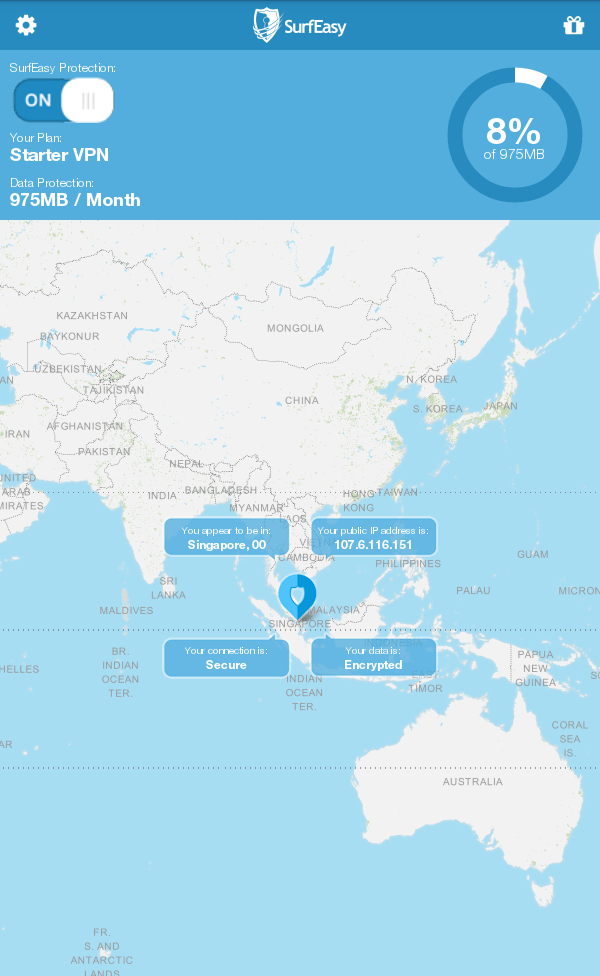Viewport: 600px width, 976px height.
Task: Turn off the SurfEasy Protection switch
Action: (x=63, y=100)
